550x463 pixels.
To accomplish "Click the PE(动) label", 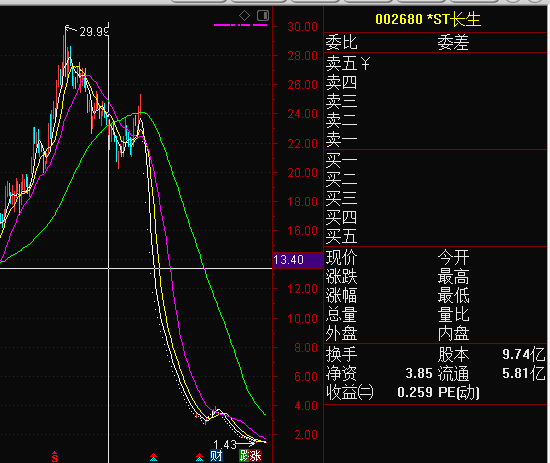I will pos(459,392).
